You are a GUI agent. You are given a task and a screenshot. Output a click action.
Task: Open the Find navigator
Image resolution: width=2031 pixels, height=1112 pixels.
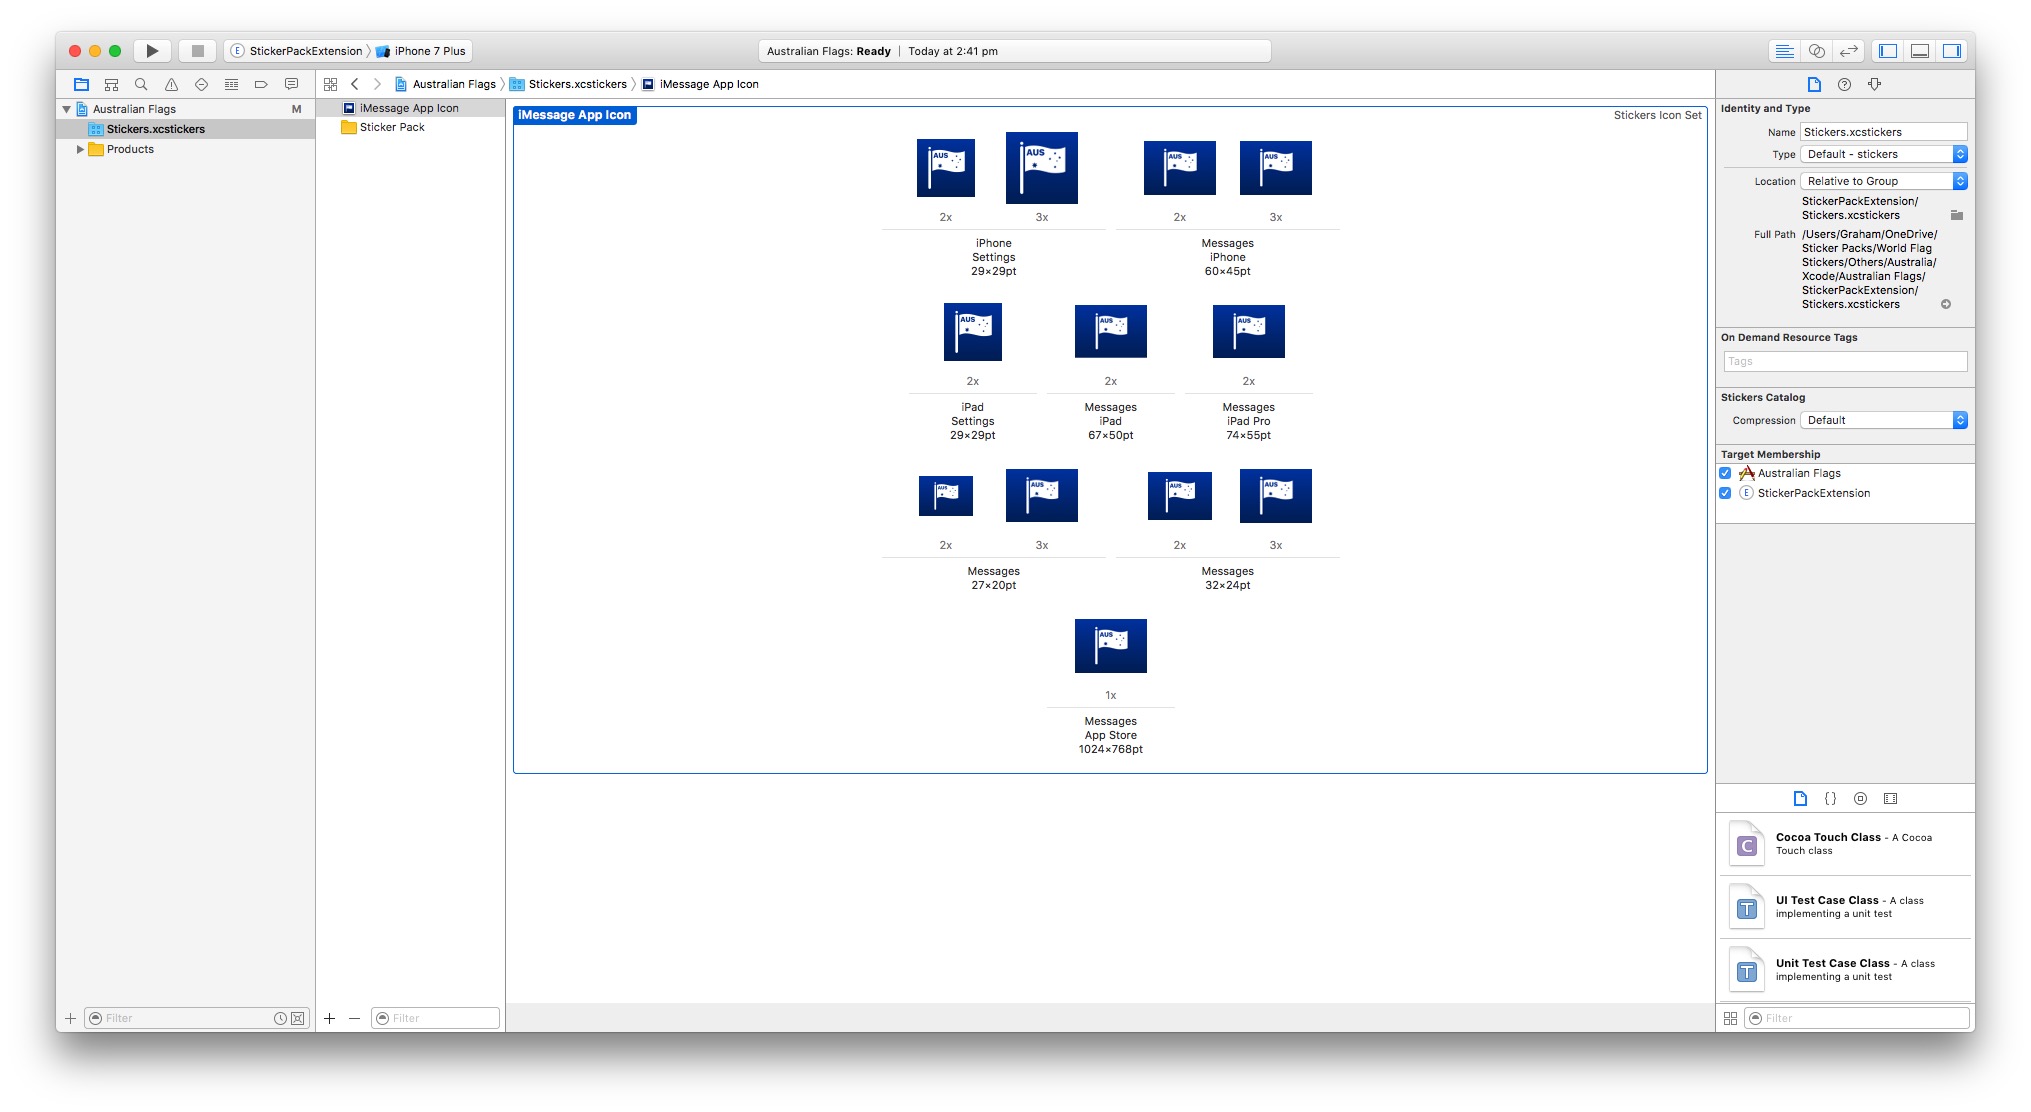coord(141,84)
